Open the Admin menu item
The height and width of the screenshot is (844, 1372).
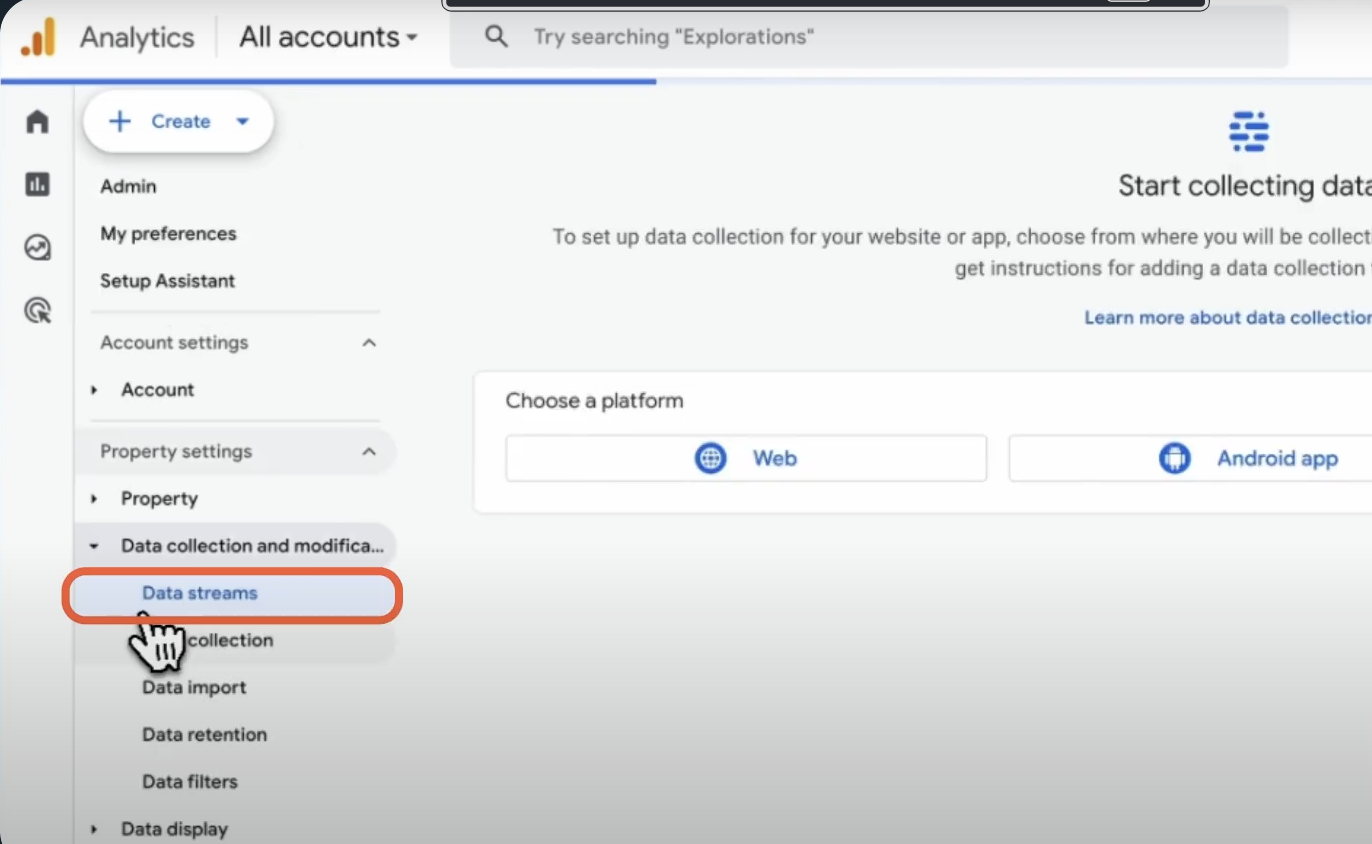coord(128,186)
